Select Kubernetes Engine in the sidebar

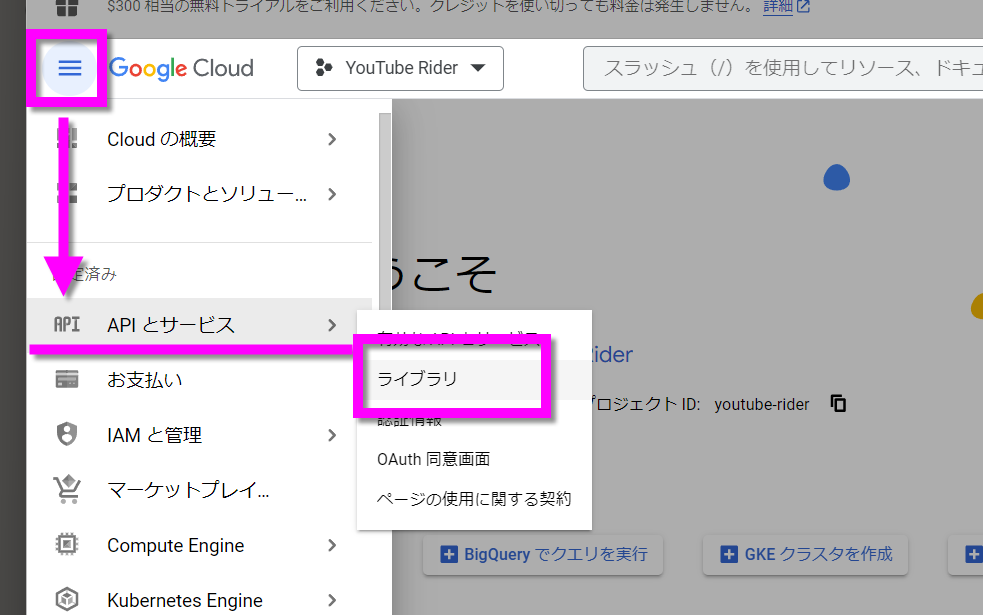[x=199, y=601]
